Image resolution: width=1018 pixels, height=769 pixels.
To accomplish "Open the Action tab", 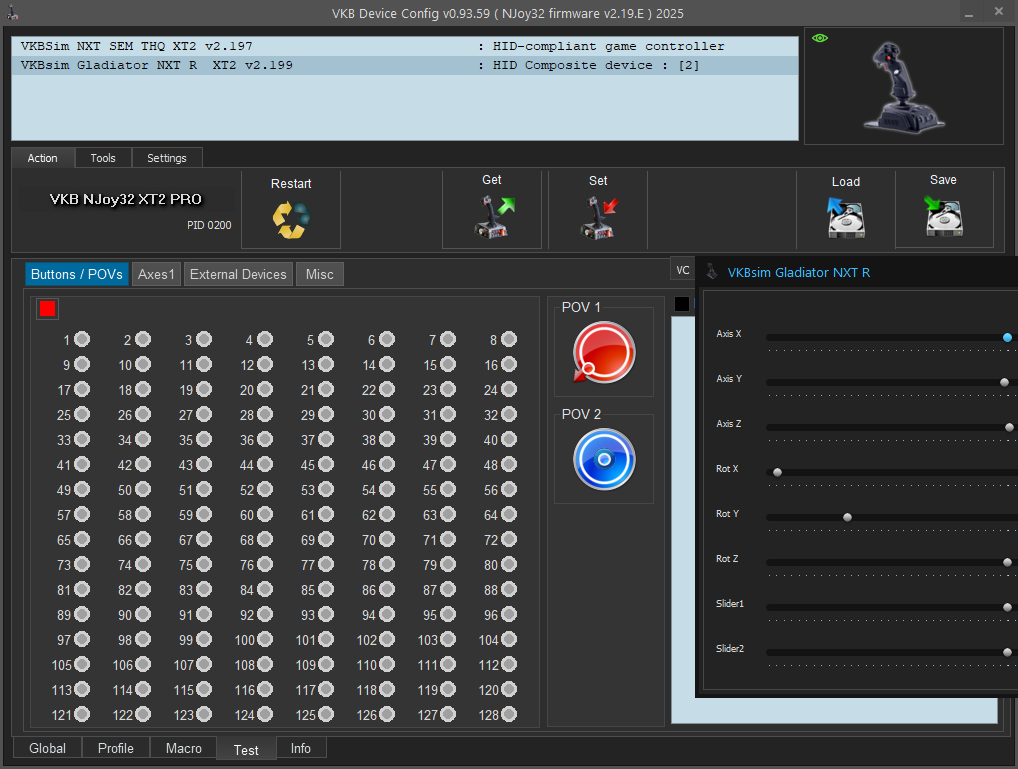I will click(42, 158).
